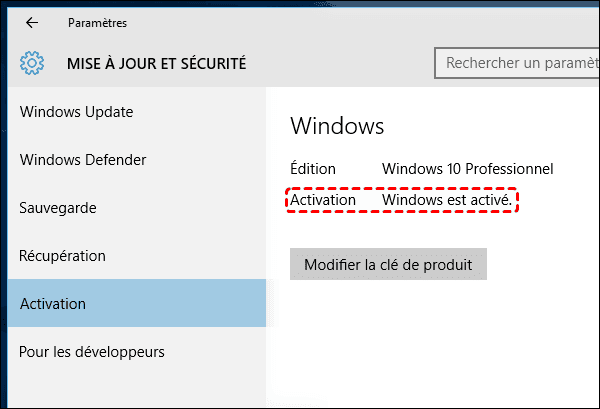Click the Activation label in the content pane
This screenshot has height=409, width=600.
pyautogui.click(x=323, y=200)
